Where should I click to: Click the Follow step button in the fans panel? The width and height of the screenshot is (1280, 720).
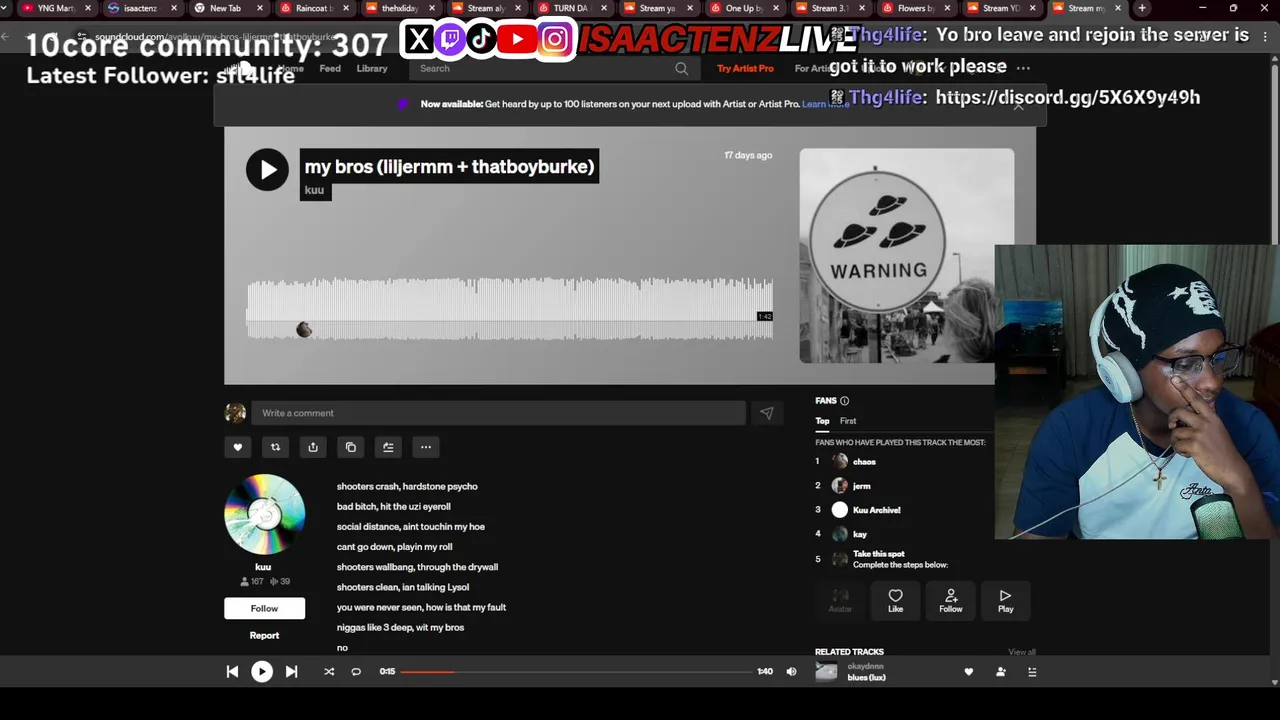[x=950, y=600]
